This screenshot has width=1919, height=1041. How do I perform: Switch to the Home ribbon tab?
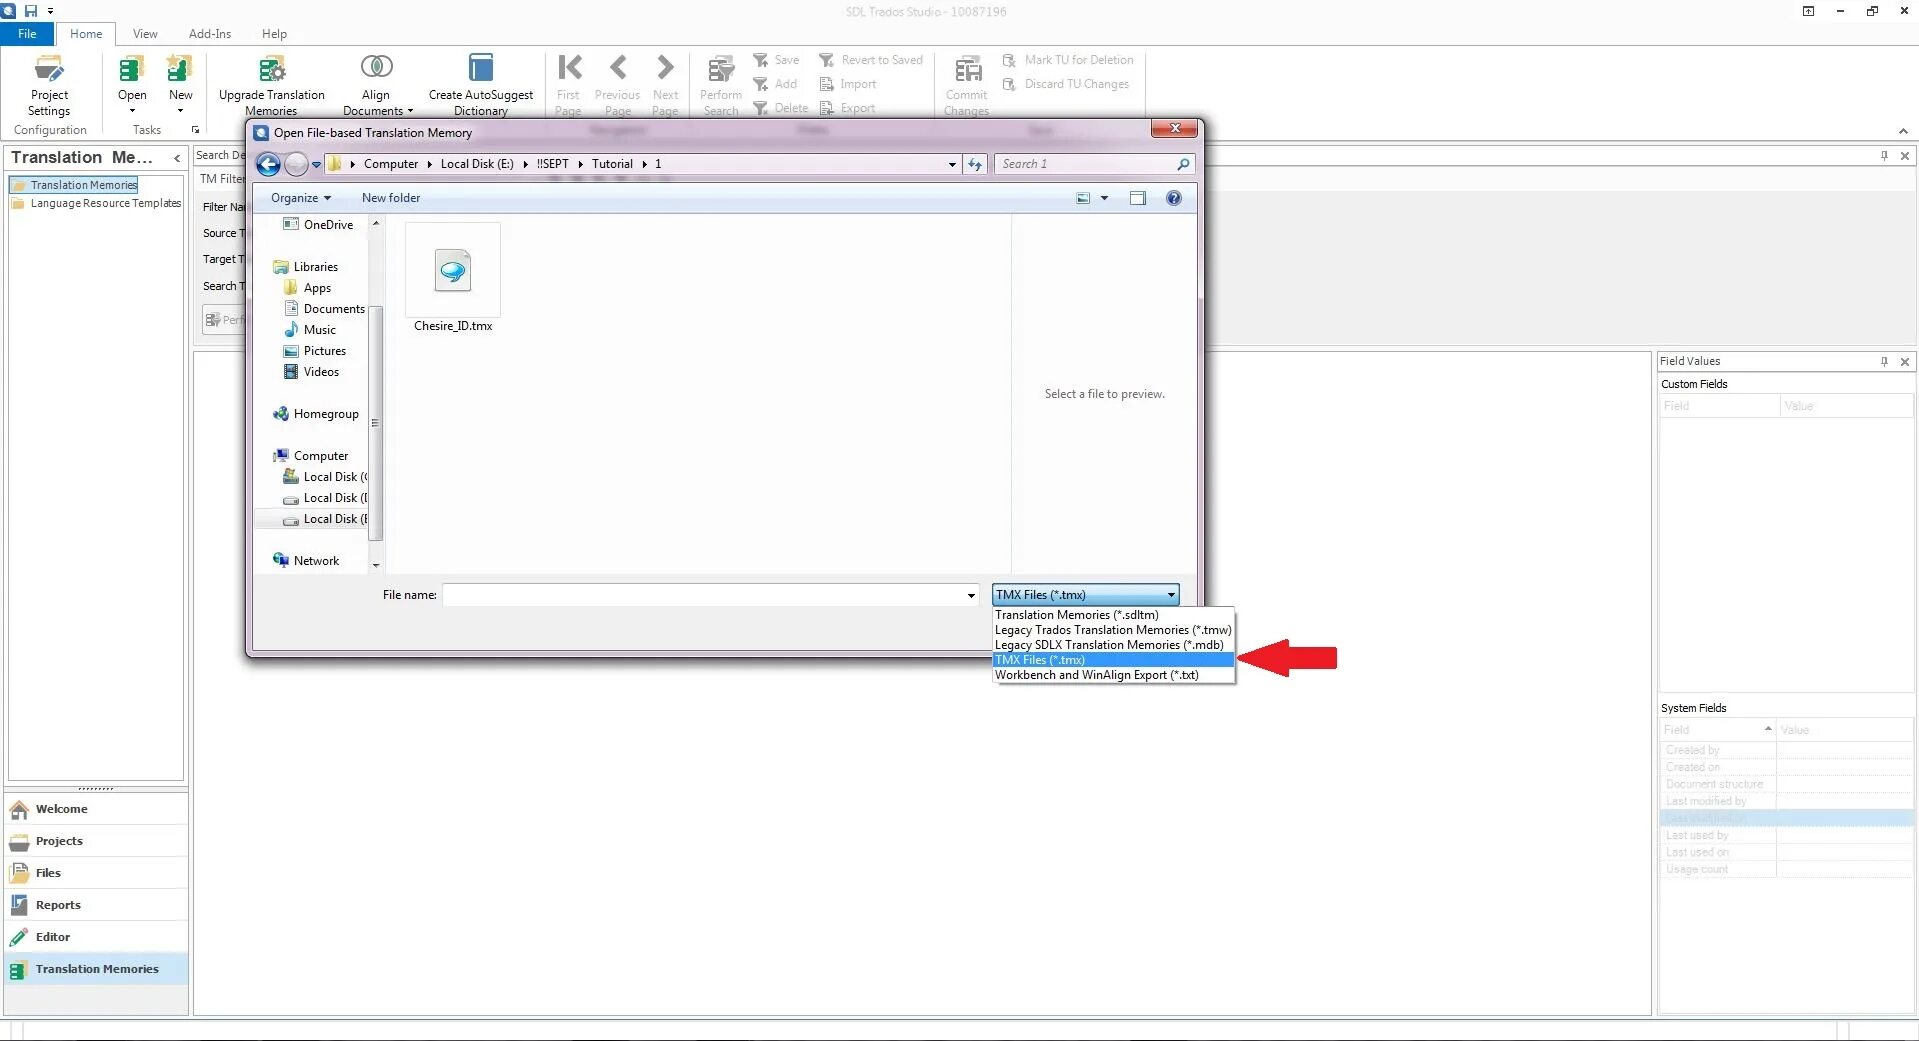coord(86,34)
